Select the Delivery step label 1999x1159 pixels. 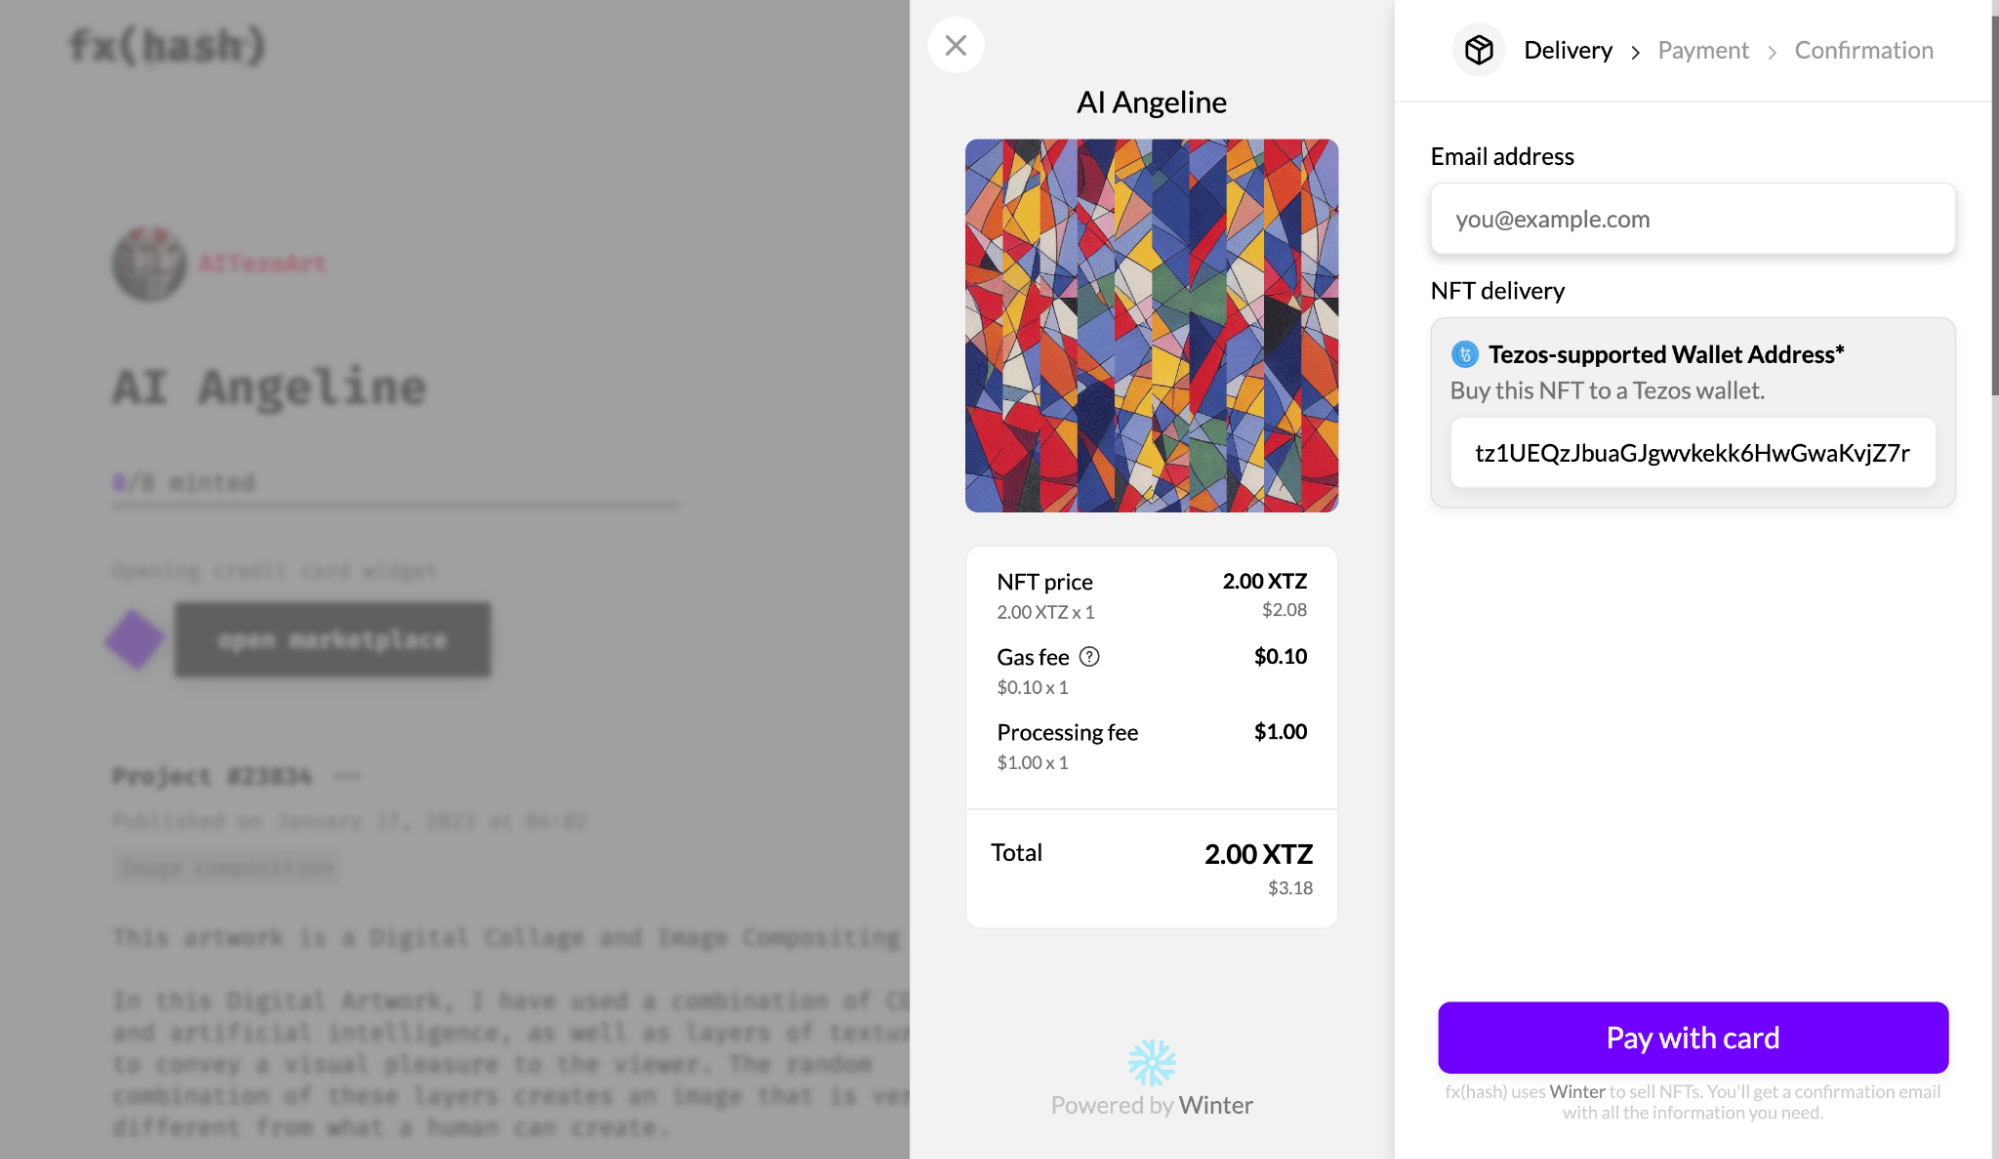[1567, 50]
